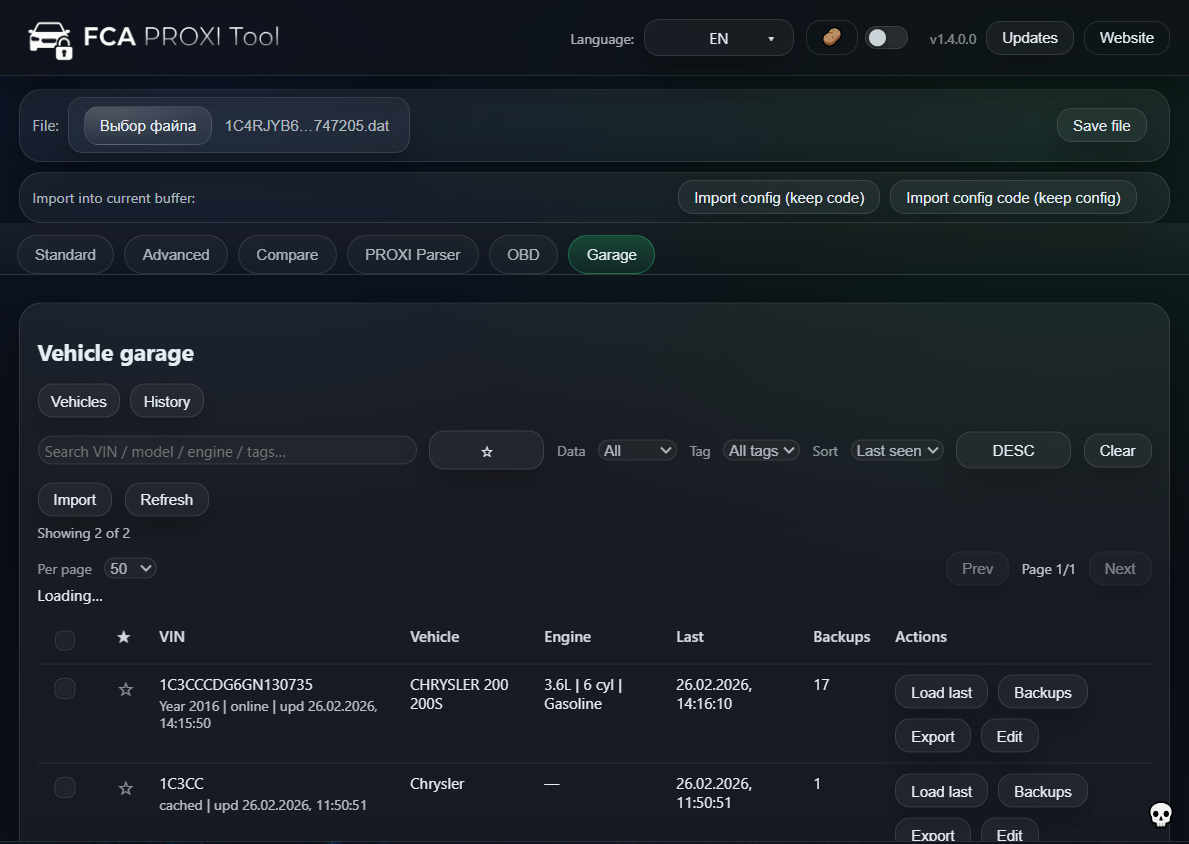
Task: Click the FCA PROXI Tool car logo
Action: tap(50, 37)
